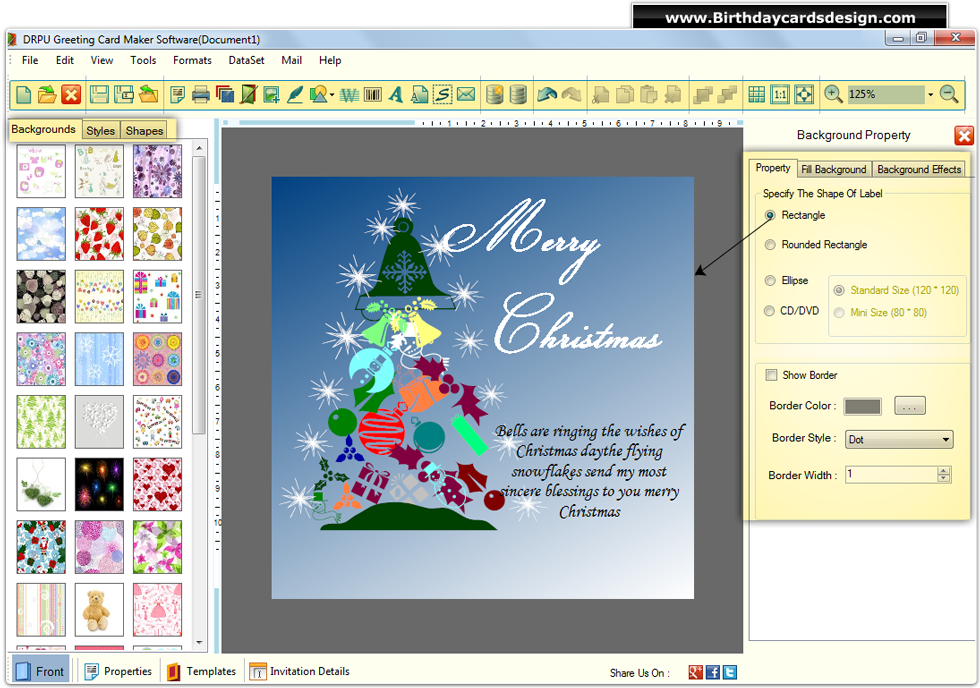Select Mini Size (80 * 80) option
980x688 pixels.
coord(839,312)
